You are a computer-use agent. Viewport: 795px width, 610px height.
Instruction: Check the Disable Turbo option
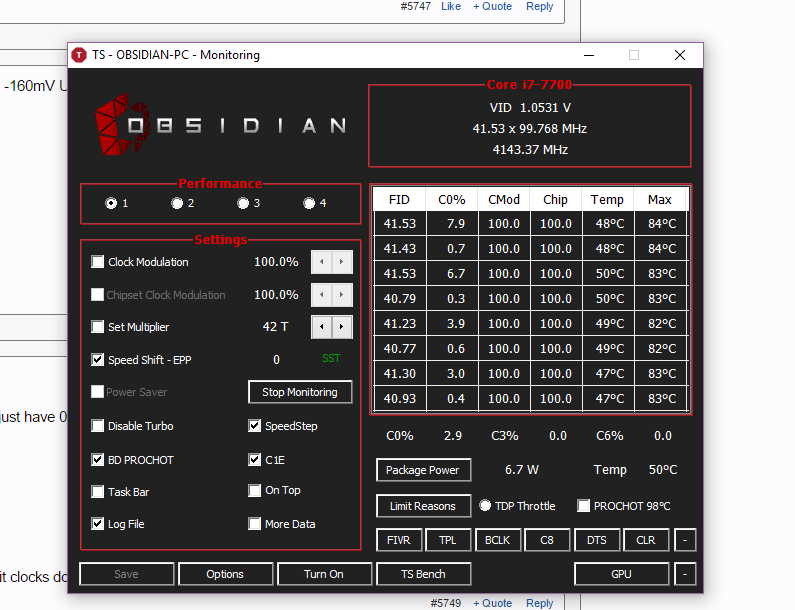click(97, 425)
